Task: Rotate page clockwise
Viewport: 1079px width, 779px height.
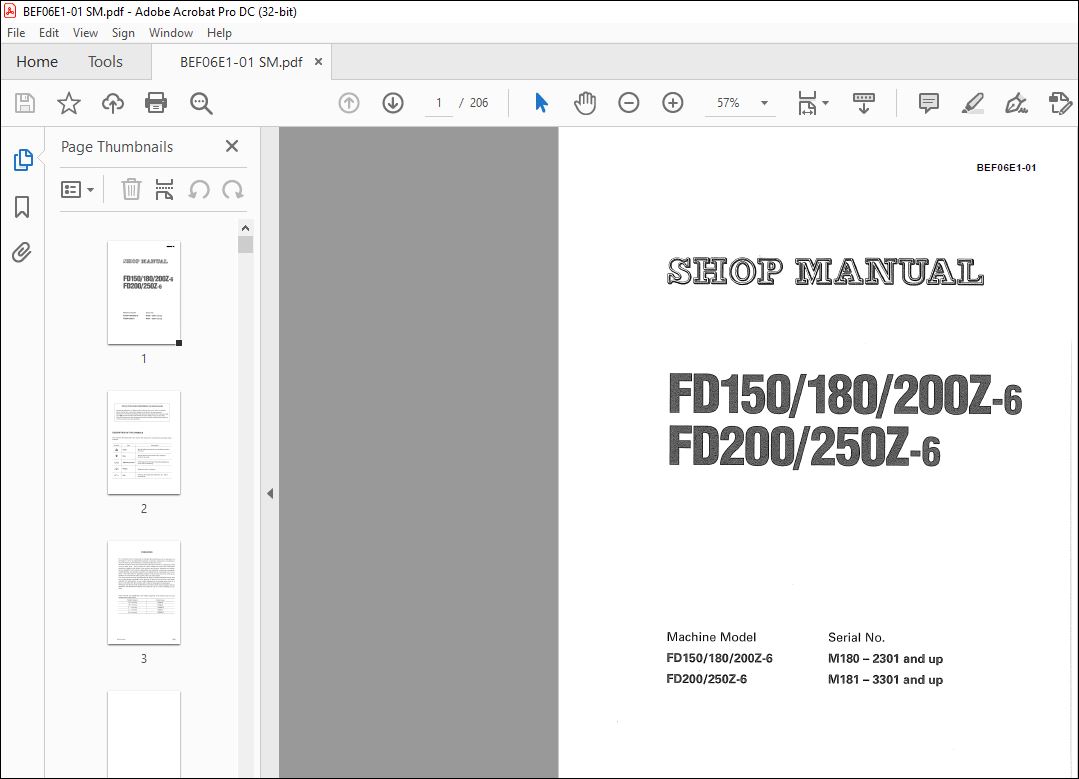Action: pyautogui.click(x=233, y=189)
